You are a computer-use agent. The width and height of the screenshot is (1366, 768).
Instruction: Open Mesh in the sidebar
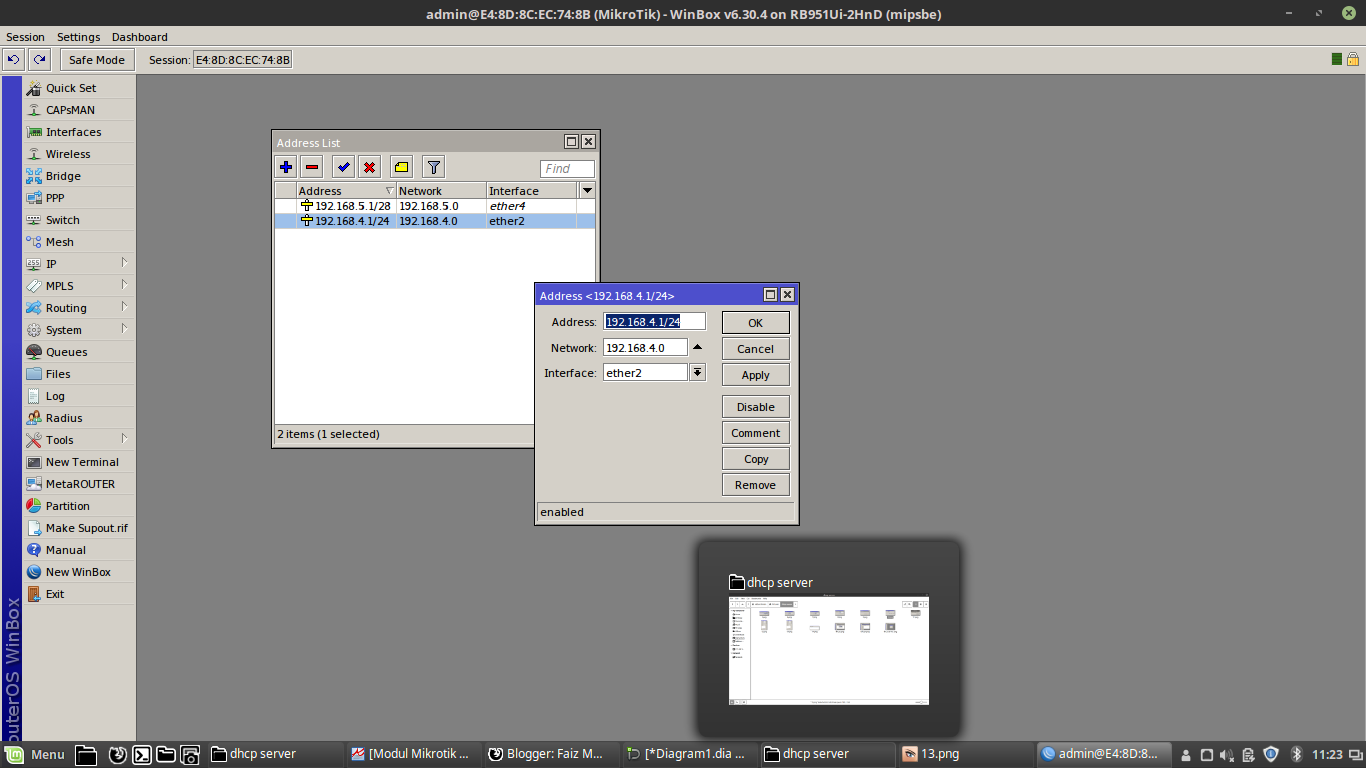(78, 242)
